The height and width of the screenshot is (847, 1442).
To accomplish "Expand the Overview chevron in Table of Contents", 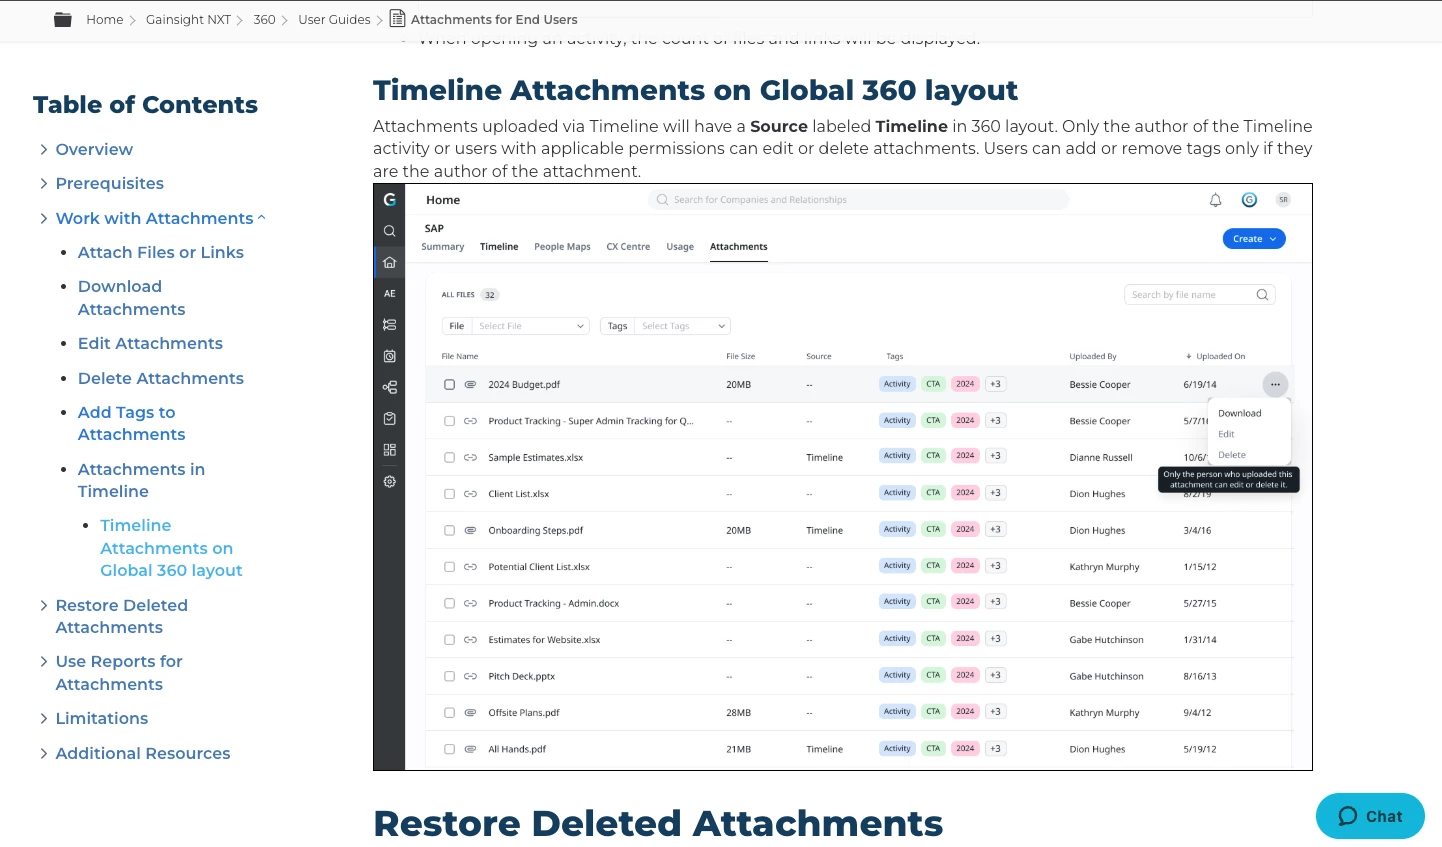I will pyautogui.click(x=43, y=149).
